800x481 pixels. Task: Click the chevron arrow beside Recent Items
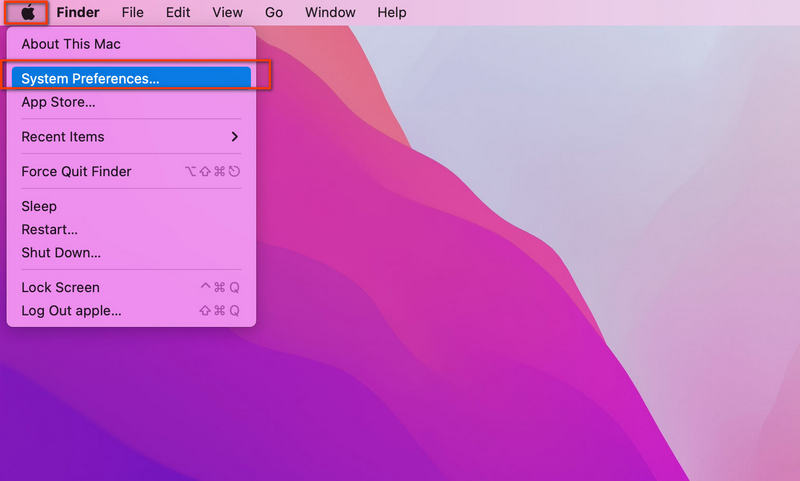(x=235, y=137)
